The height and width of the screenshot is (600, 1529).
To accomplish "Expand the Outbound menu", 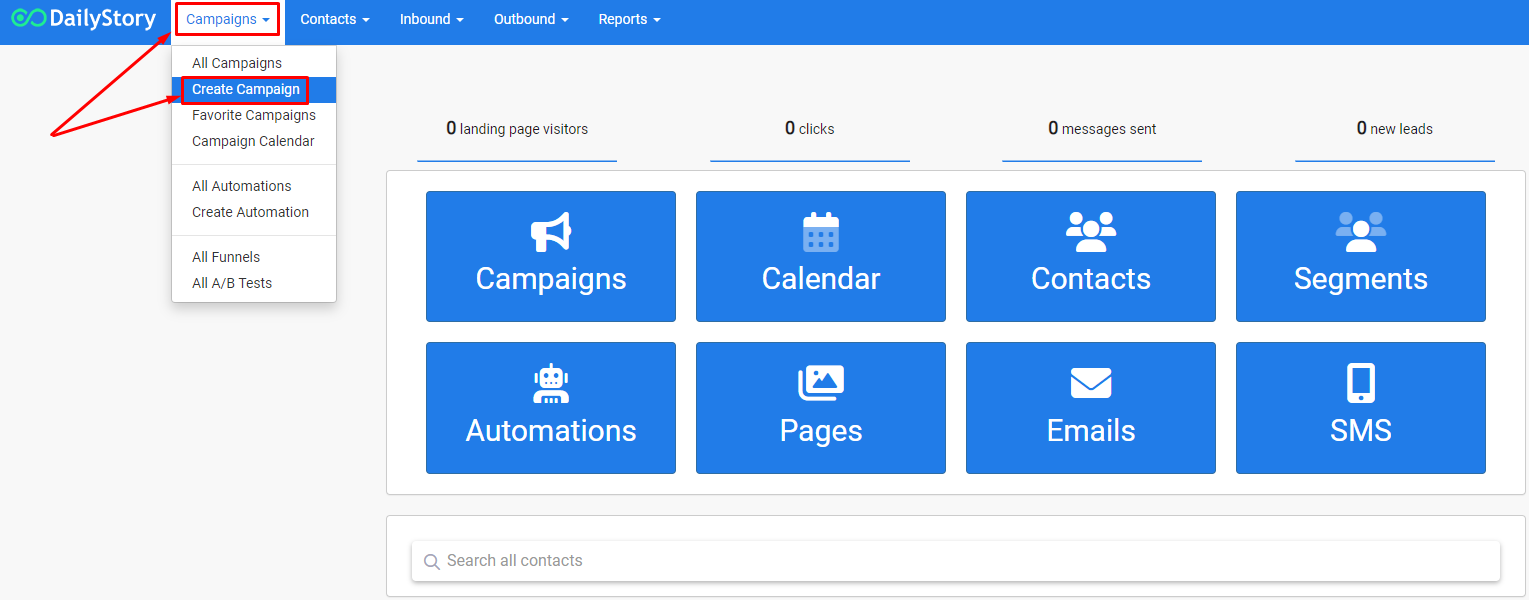I will click(x=531, y=19).
